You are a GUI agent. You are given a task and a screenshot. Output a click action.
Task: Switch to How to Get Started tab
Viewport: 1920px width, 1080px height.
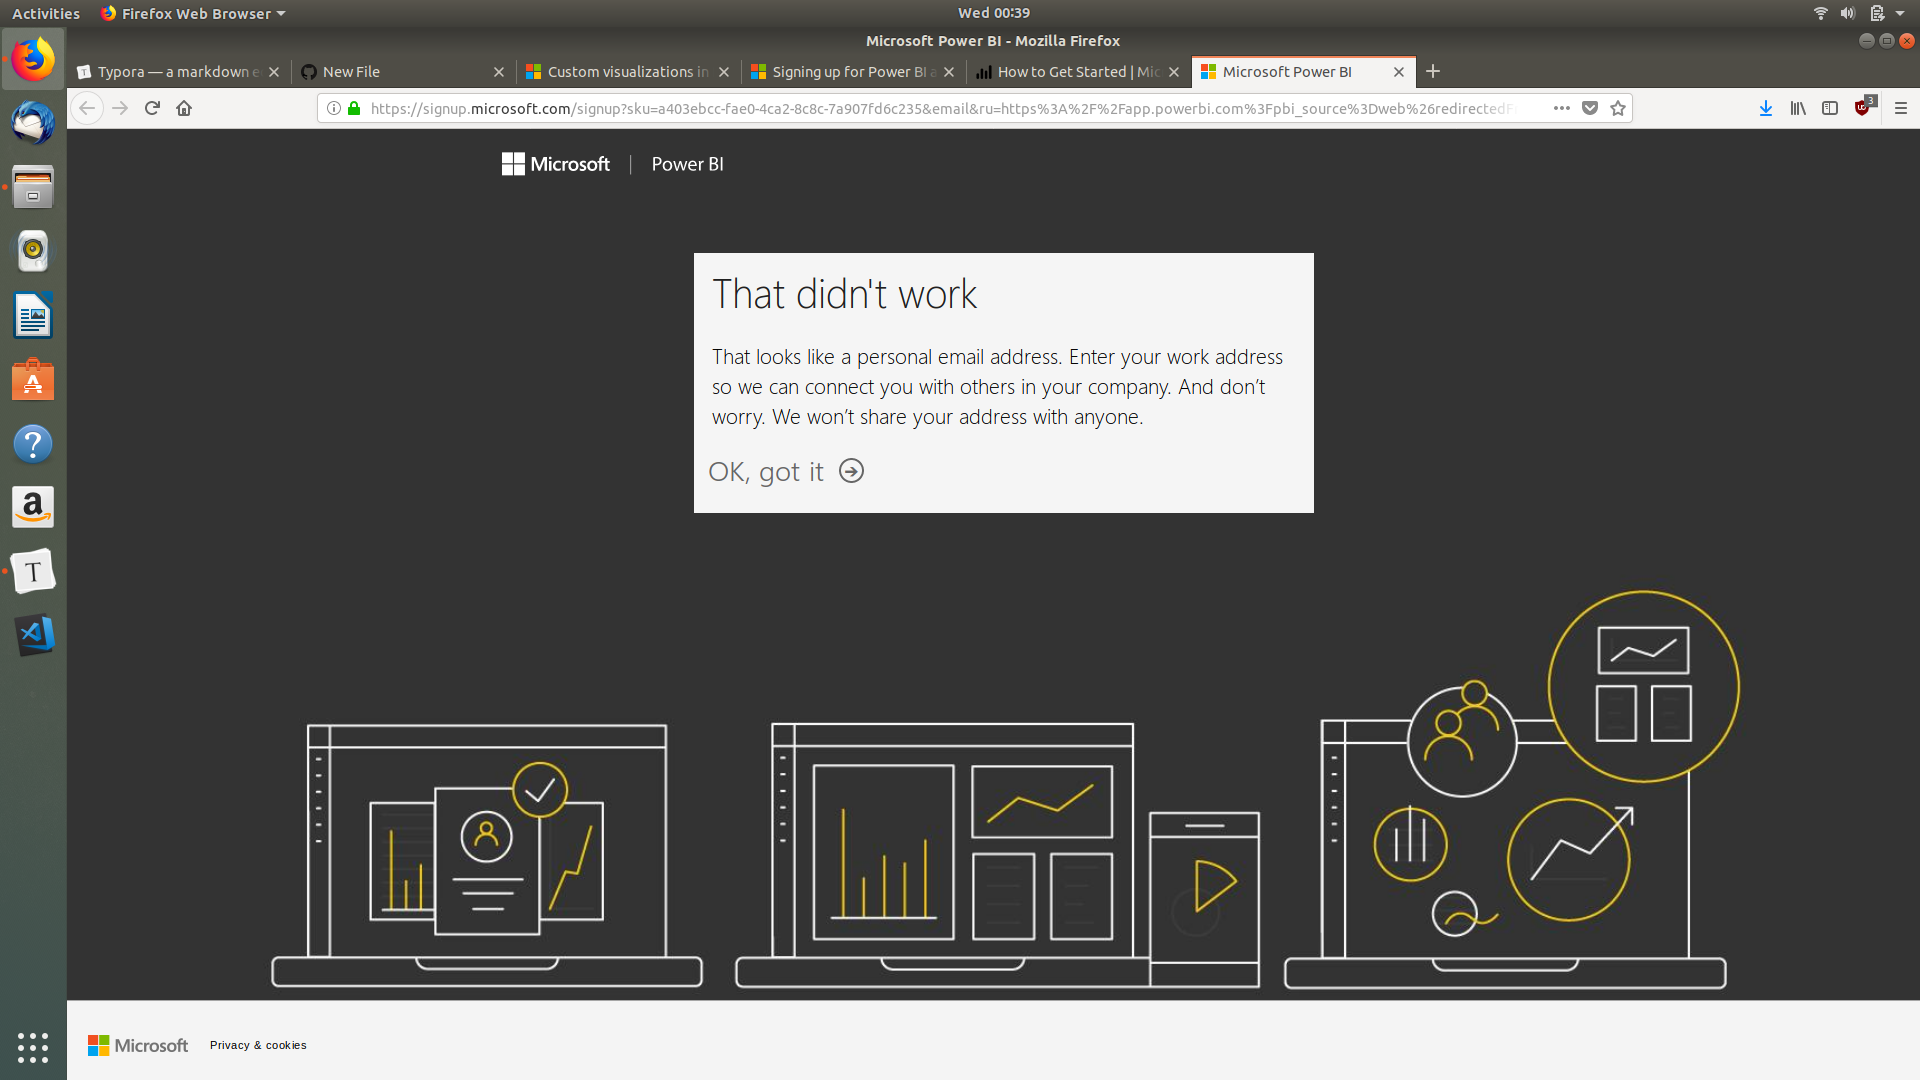(1078, 72)
